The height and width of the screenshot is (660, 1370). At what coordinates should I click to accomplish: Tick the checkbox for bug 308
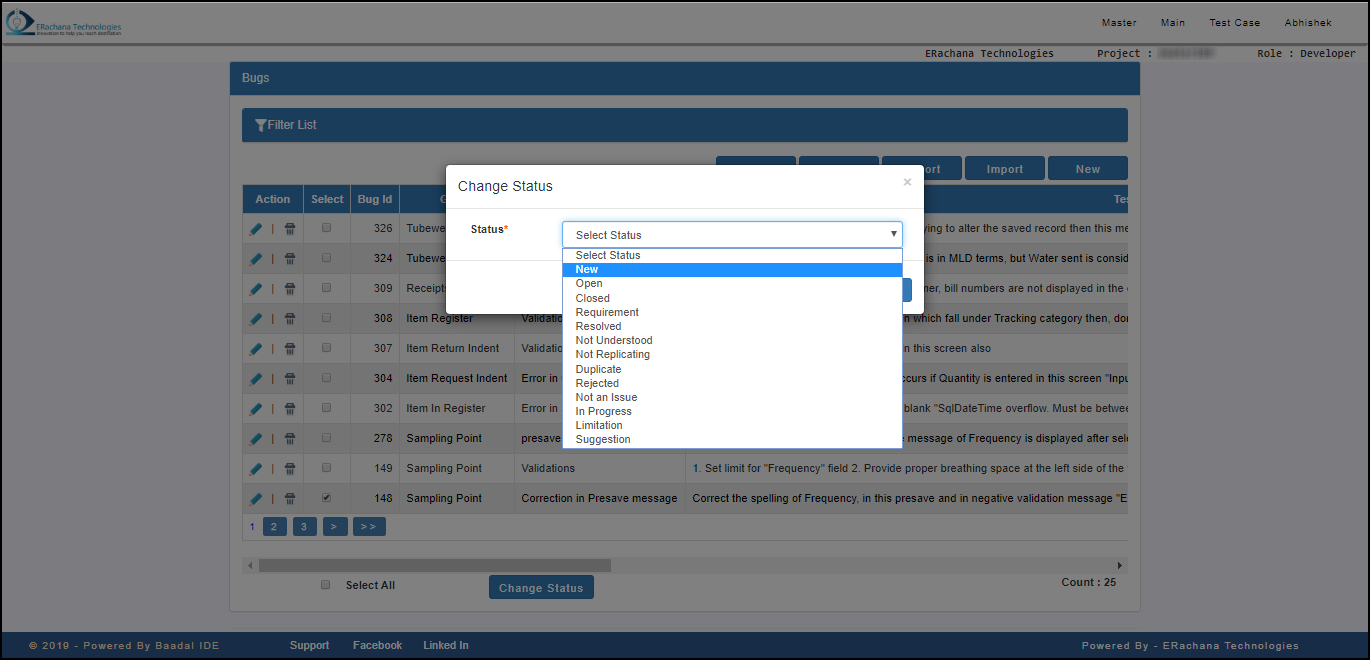coord(326,317)
